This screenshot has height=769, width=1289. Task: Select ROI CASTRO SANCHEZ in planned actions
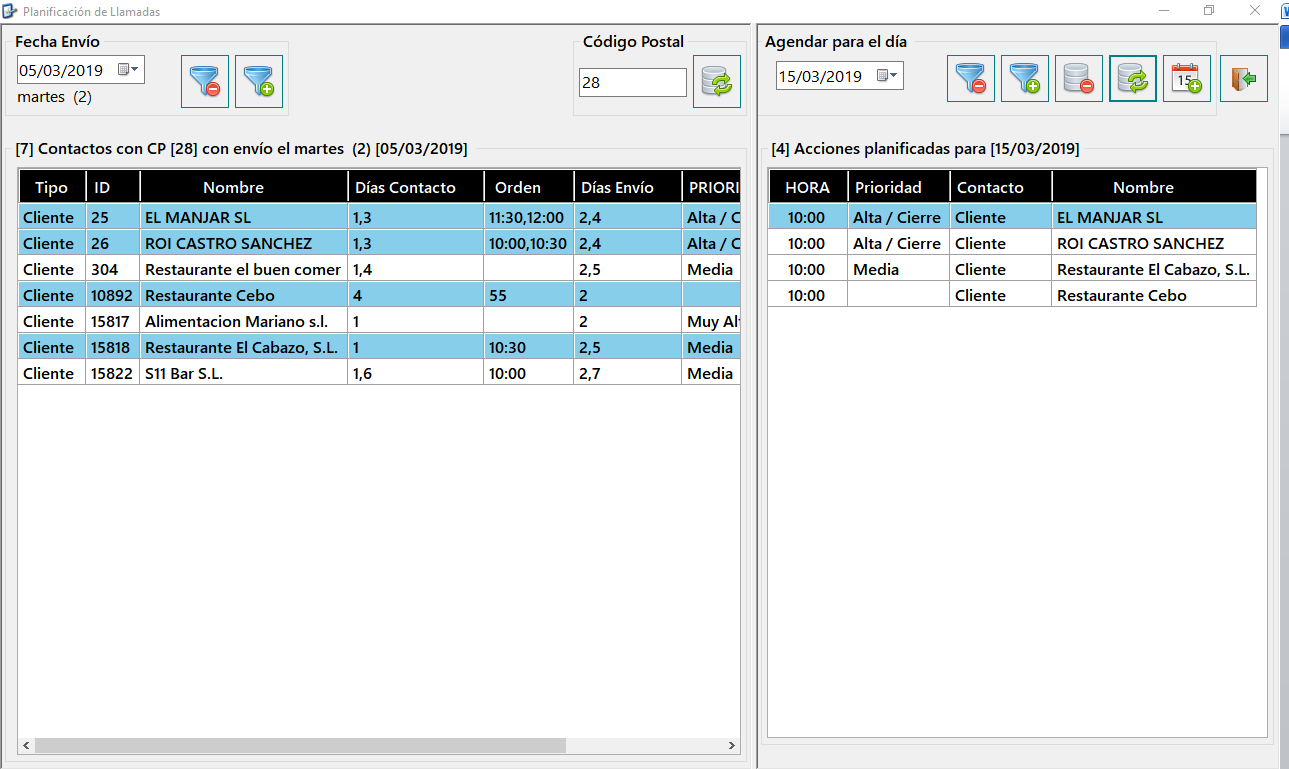point(1012,243)
